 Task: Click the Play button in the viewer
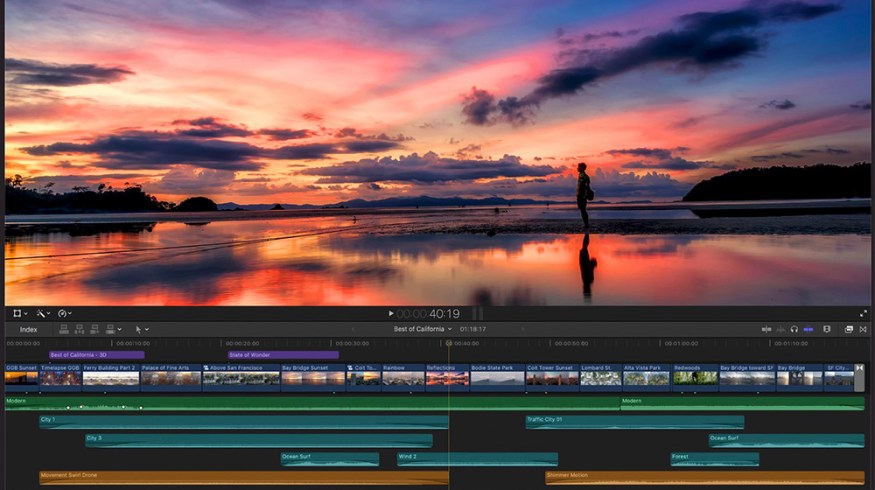coord(391,313)
